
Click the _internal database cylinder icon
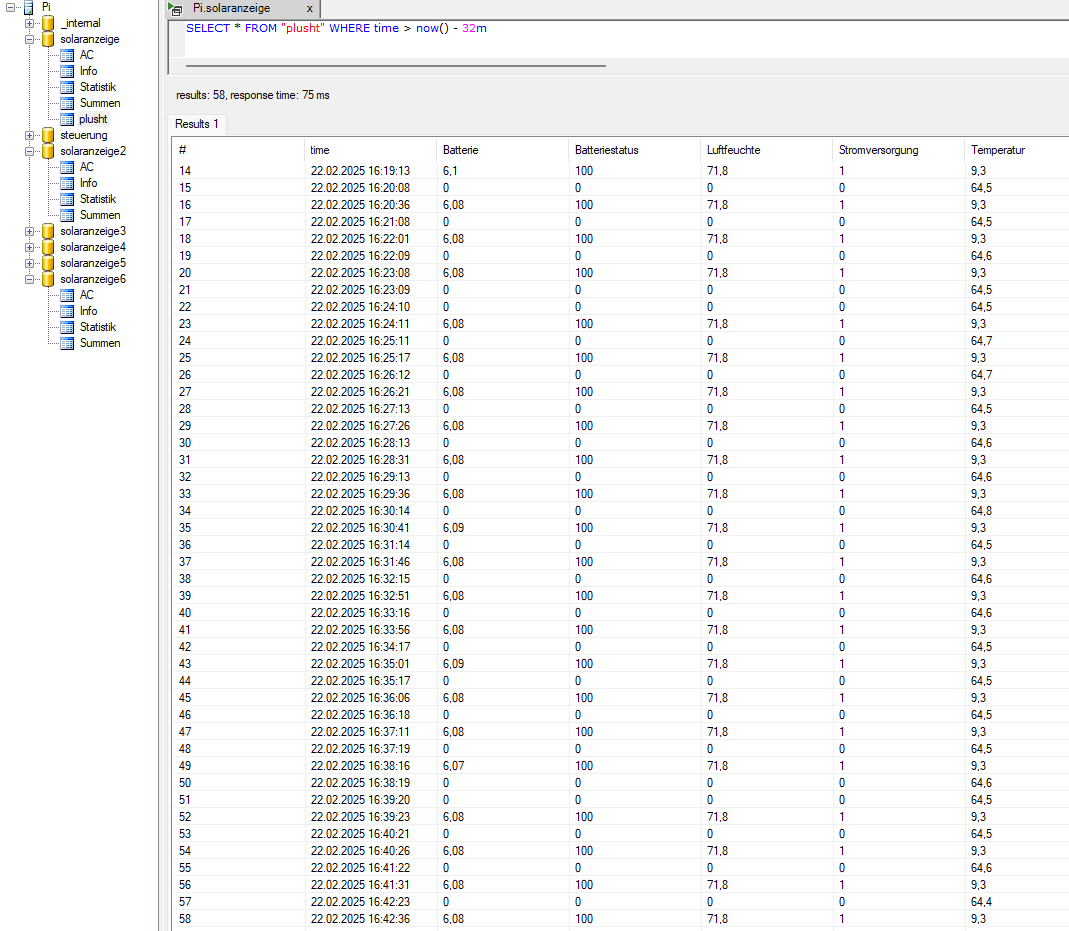[x=47, y=23]
